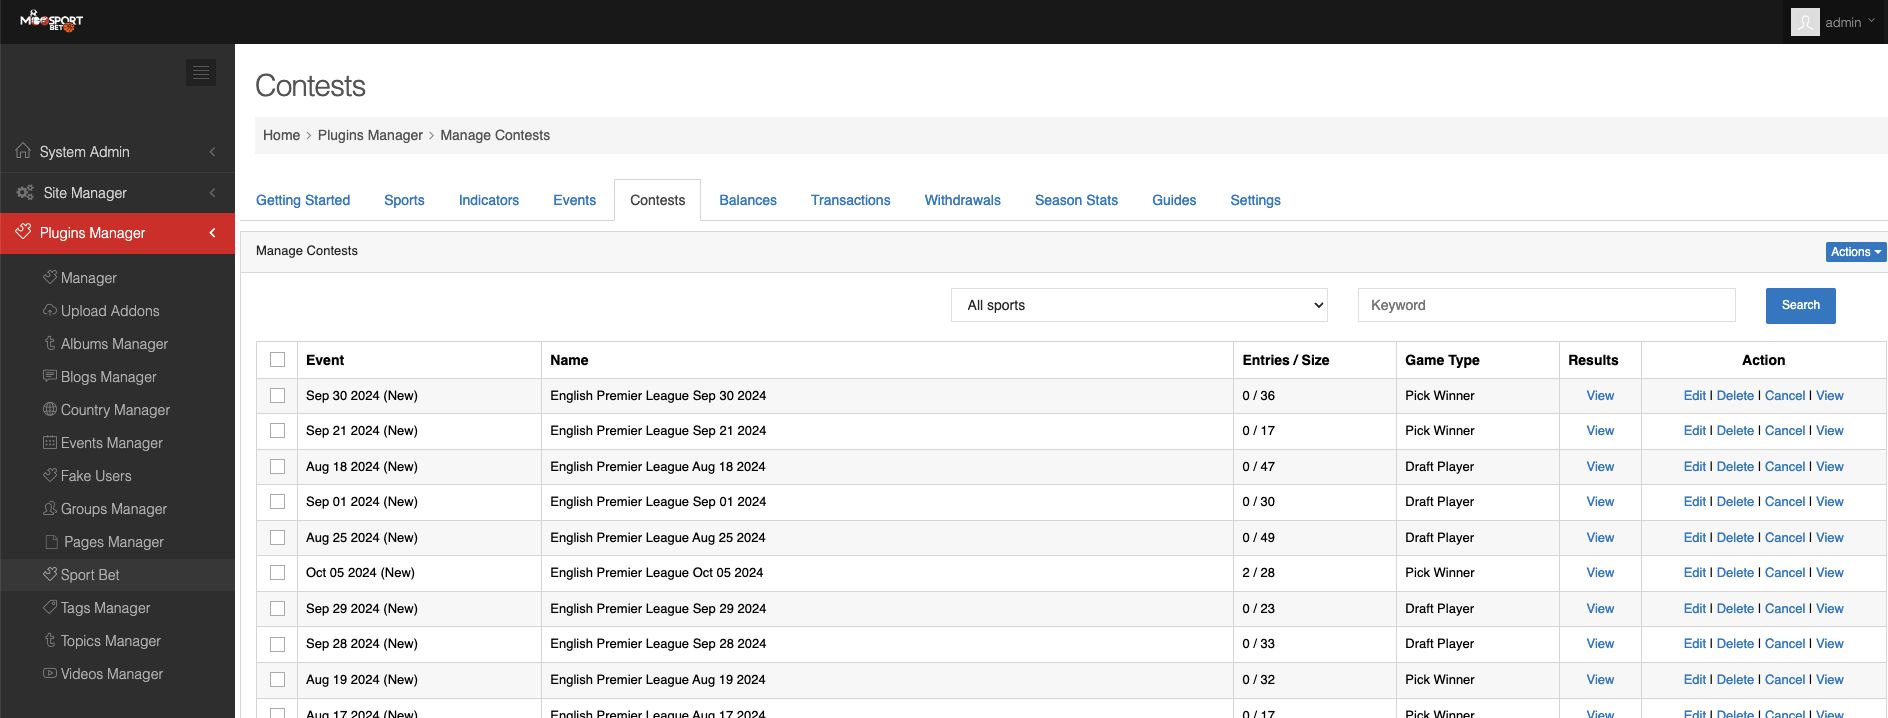This screenshot has width=1888, height=718.
Task: Open Sport Bet in the sidebar
Action: tap(89, 575)
